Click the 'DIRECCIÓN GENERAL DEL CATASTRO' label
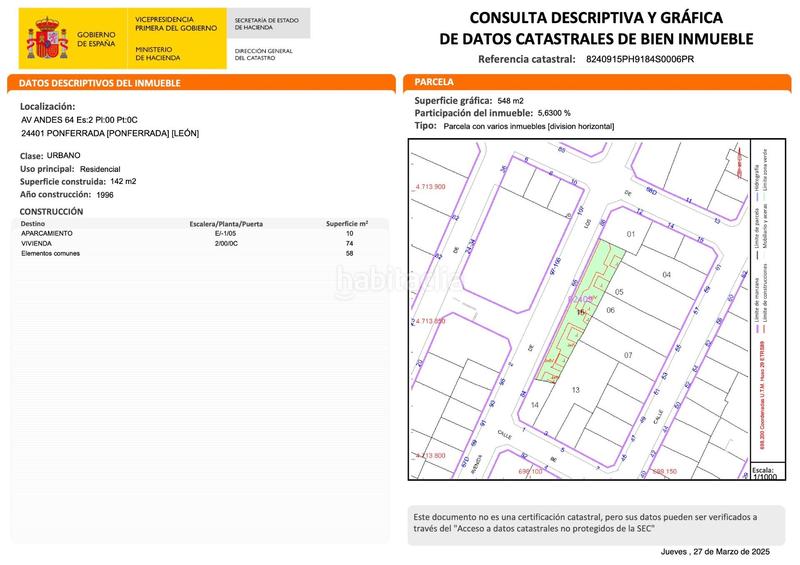800x565 pixels. coord(263,54)
